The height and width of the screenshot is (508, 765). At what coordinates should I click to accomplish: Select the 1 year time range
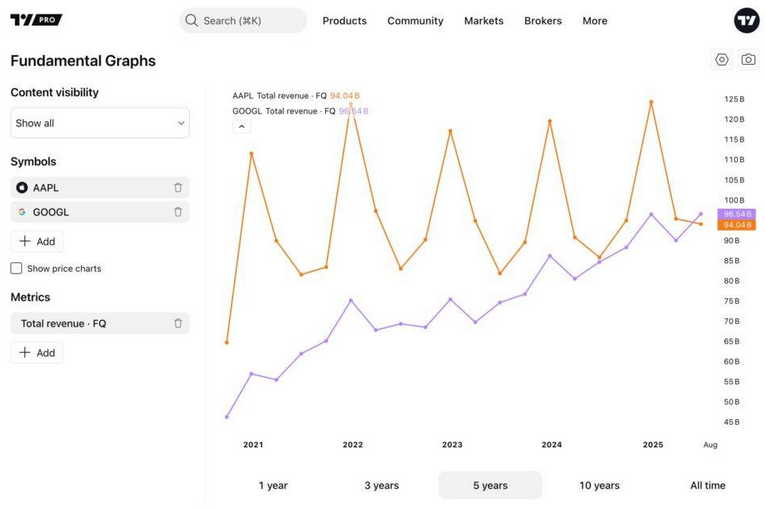click(x=273, y=485)
